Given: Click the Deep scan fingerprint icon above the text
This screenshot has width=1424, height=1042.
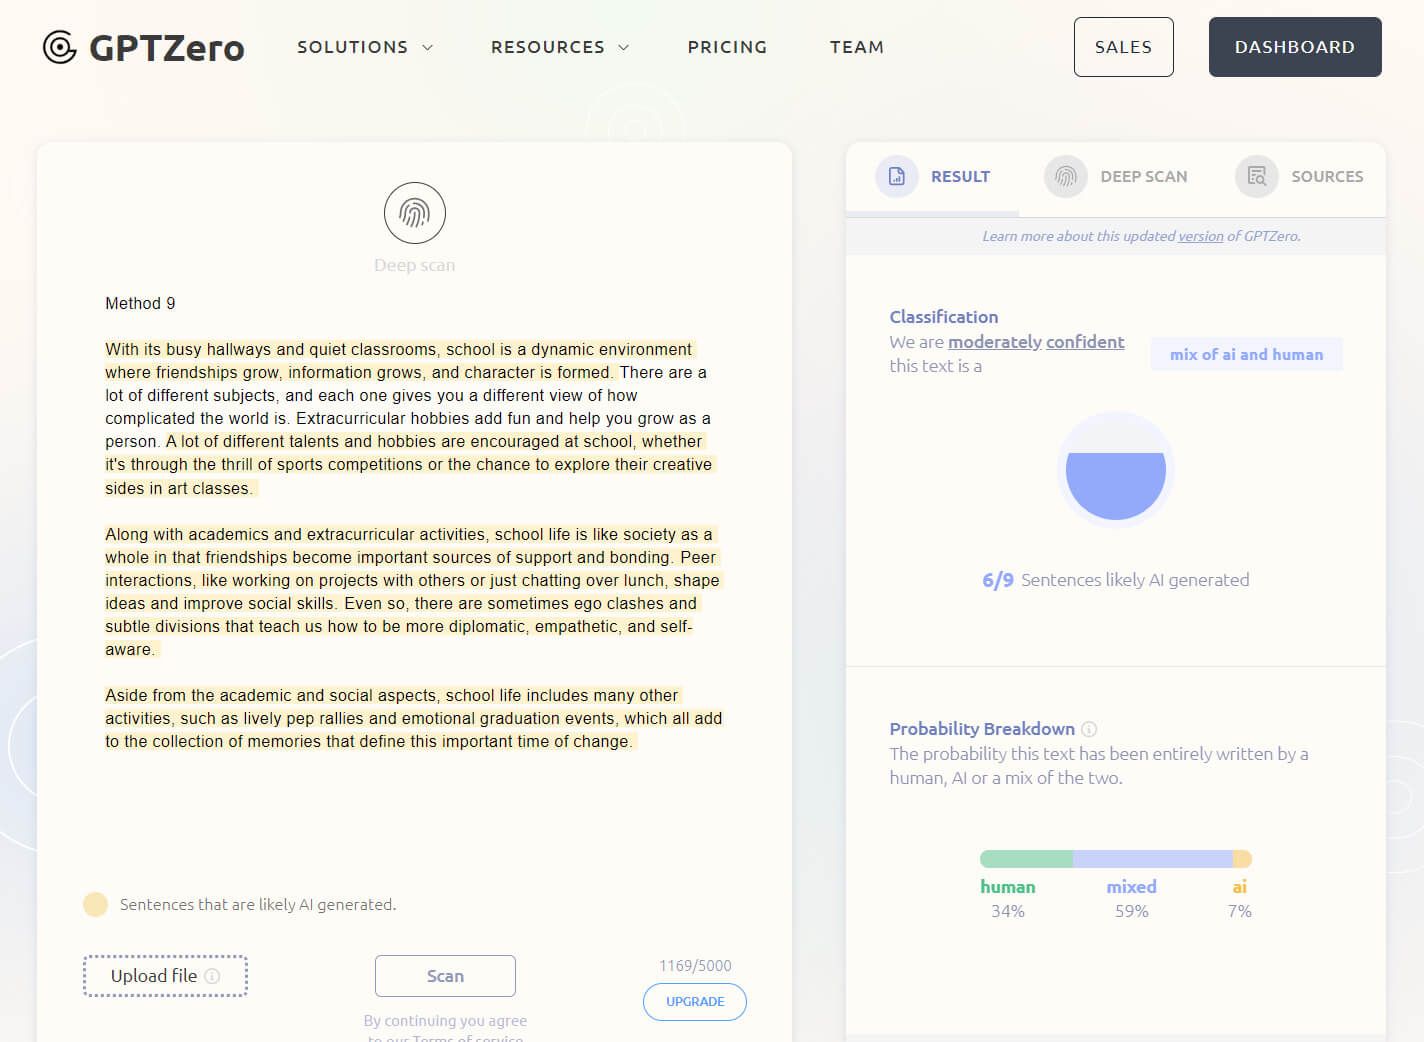Looking at the screenshot, I should (414, 213).
